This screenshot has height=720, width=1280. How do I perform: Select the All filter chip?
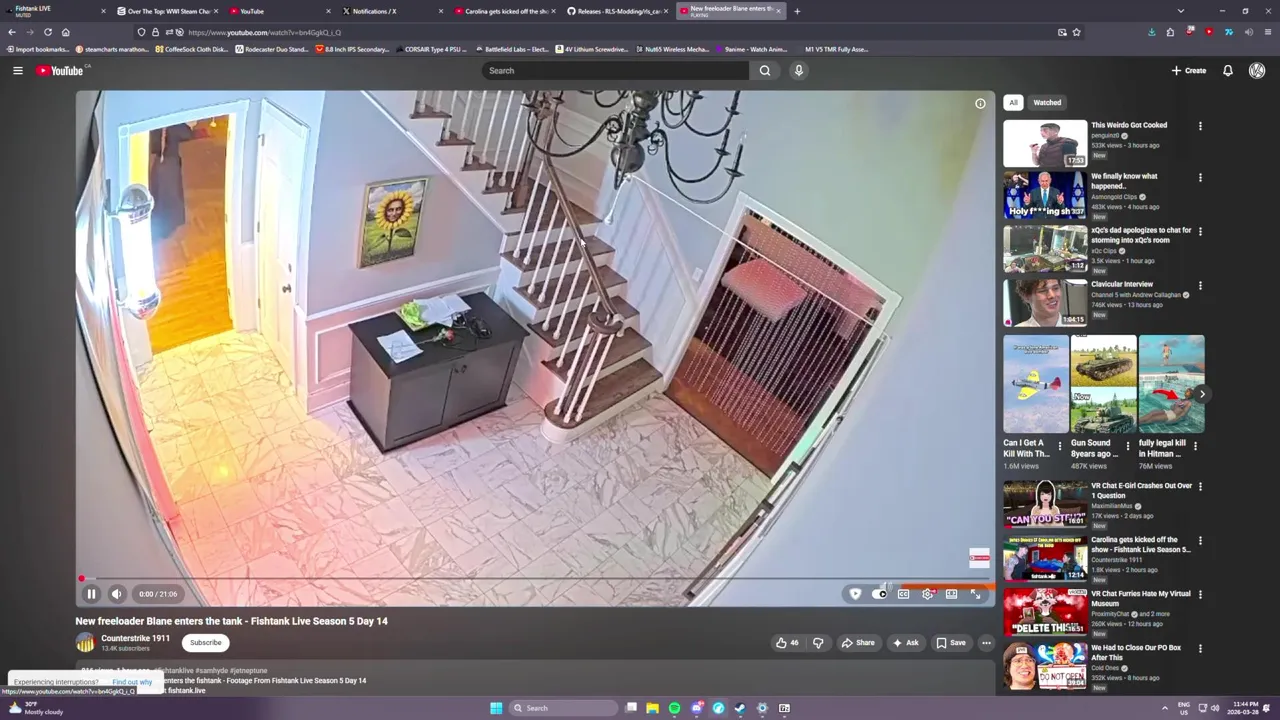[x=1013, y=102]
